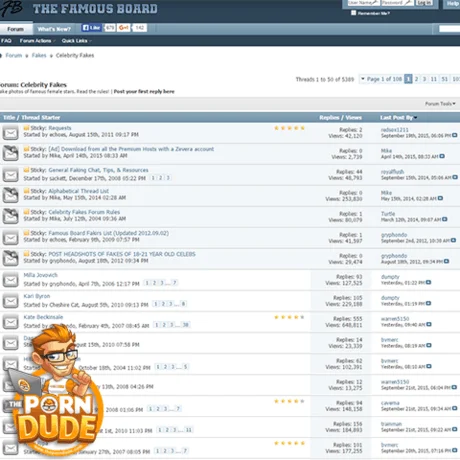Go to last post icon in caverna row
Image resolution: width=460 pixels, height=460 pixels.
pyautogui.click(x=455, y=408)
